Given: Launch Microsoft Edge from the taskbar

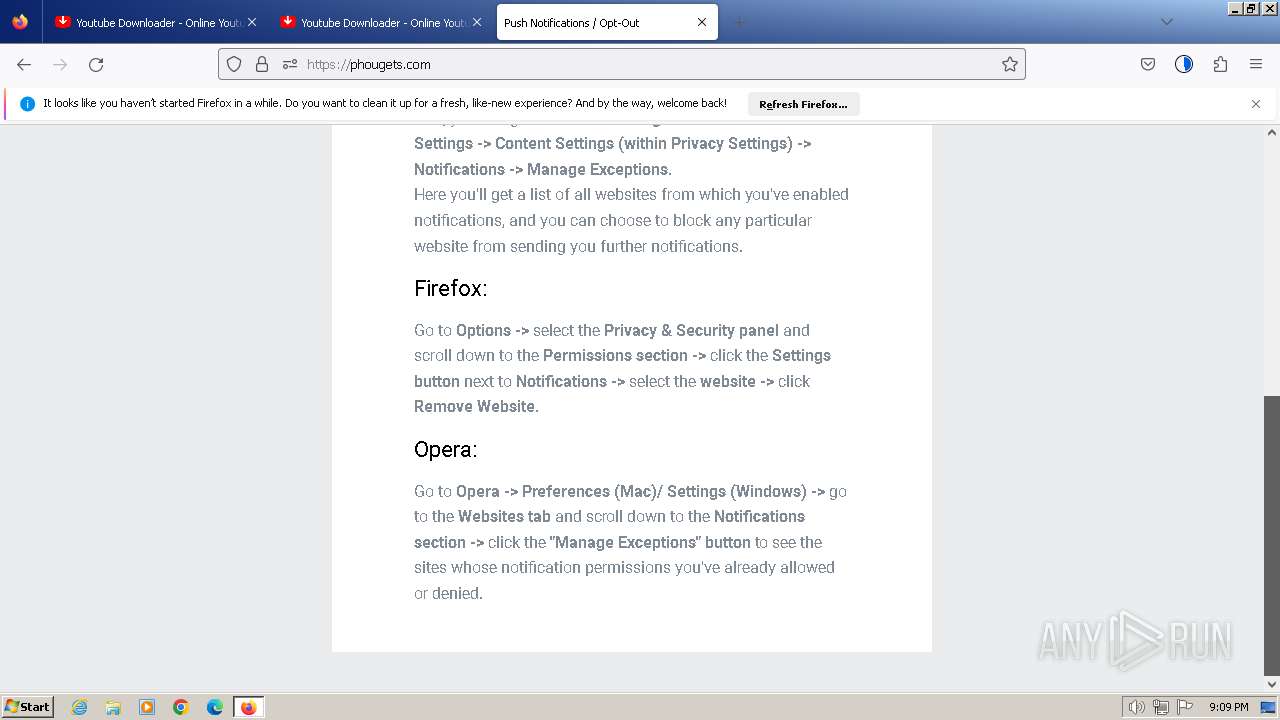Looking at the screenshot, I should pyautogui.click(x=215, y=707).
